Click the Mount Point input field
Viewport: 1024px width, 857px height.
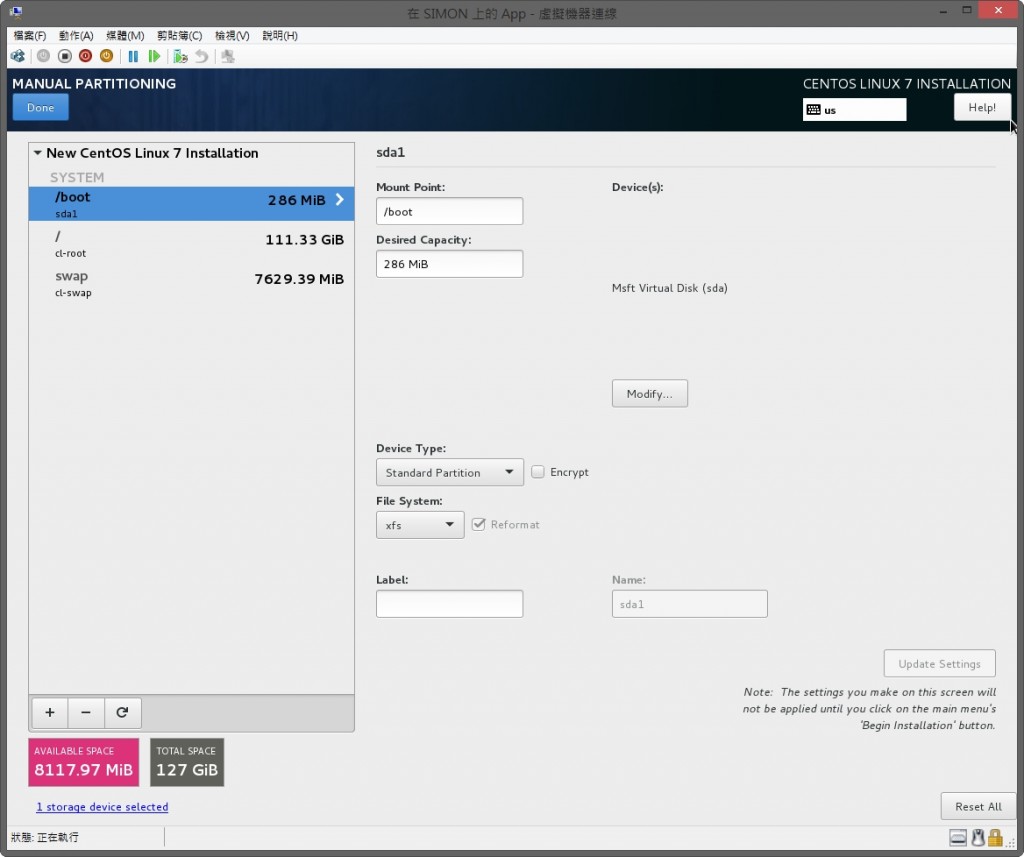(449, 211)
